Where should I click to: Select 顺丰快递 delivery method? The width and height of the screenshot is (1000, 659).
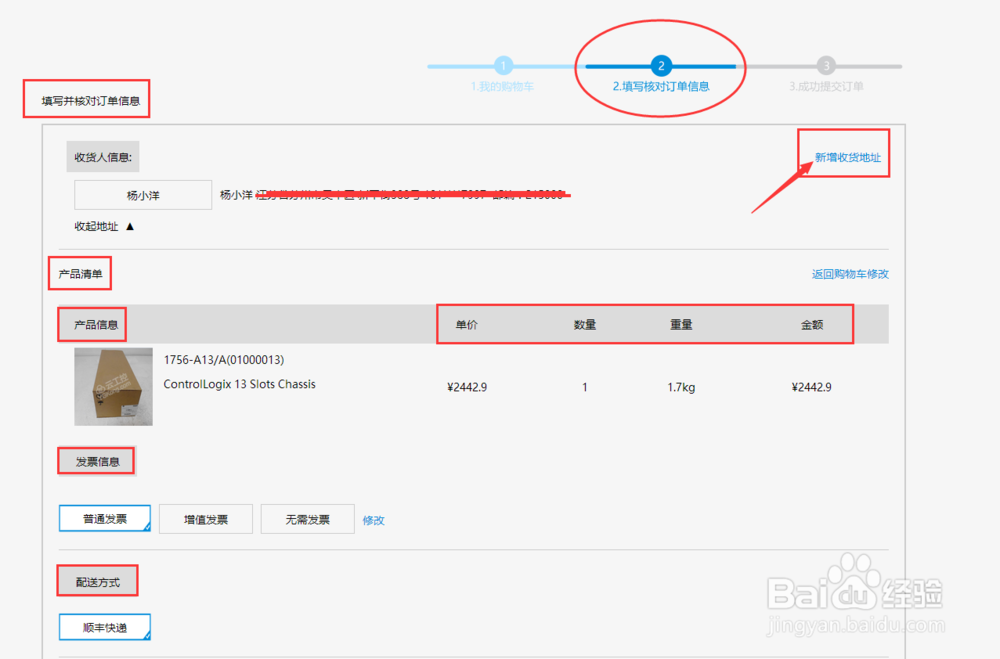pyautogui.click(x=105, y=627)
